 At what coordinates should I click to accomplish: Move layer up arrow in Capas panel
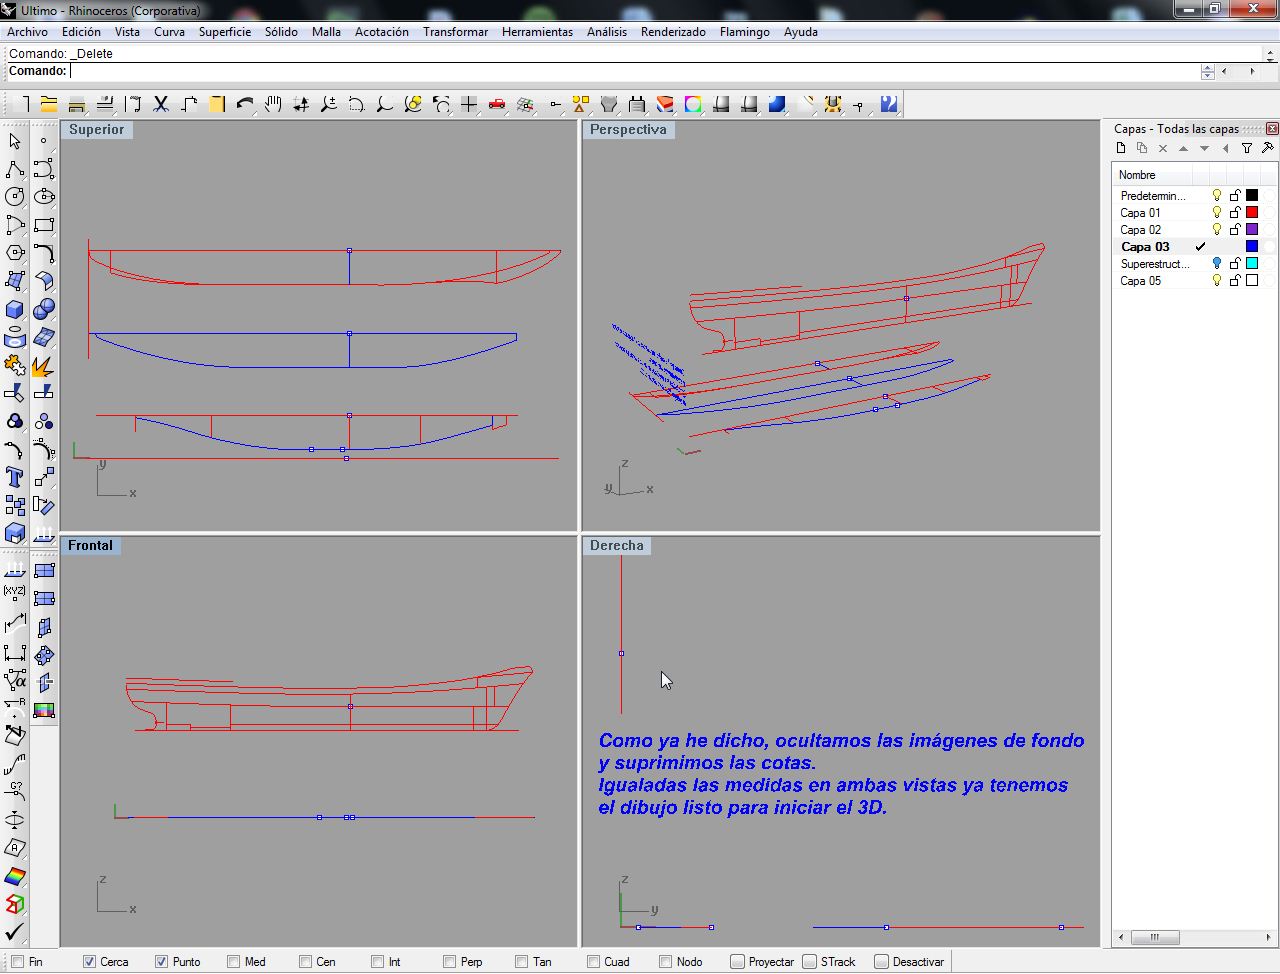pyautogui.click(x=1184, y=148)
